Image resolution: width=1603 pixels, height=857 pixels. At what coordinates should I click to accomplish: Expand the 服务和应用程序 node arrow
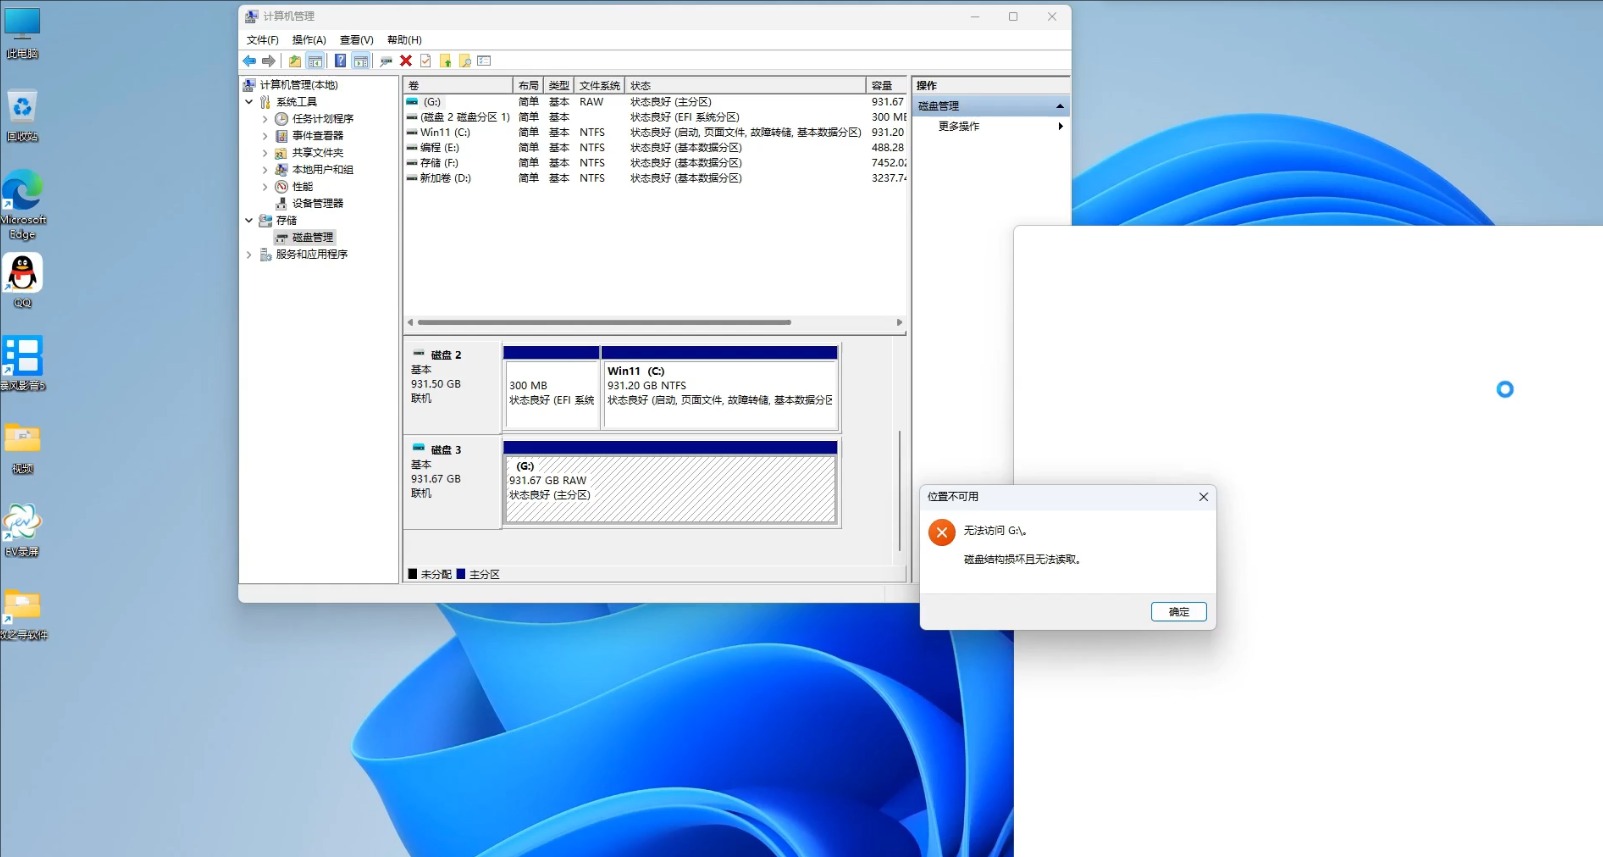coord(249,255)
